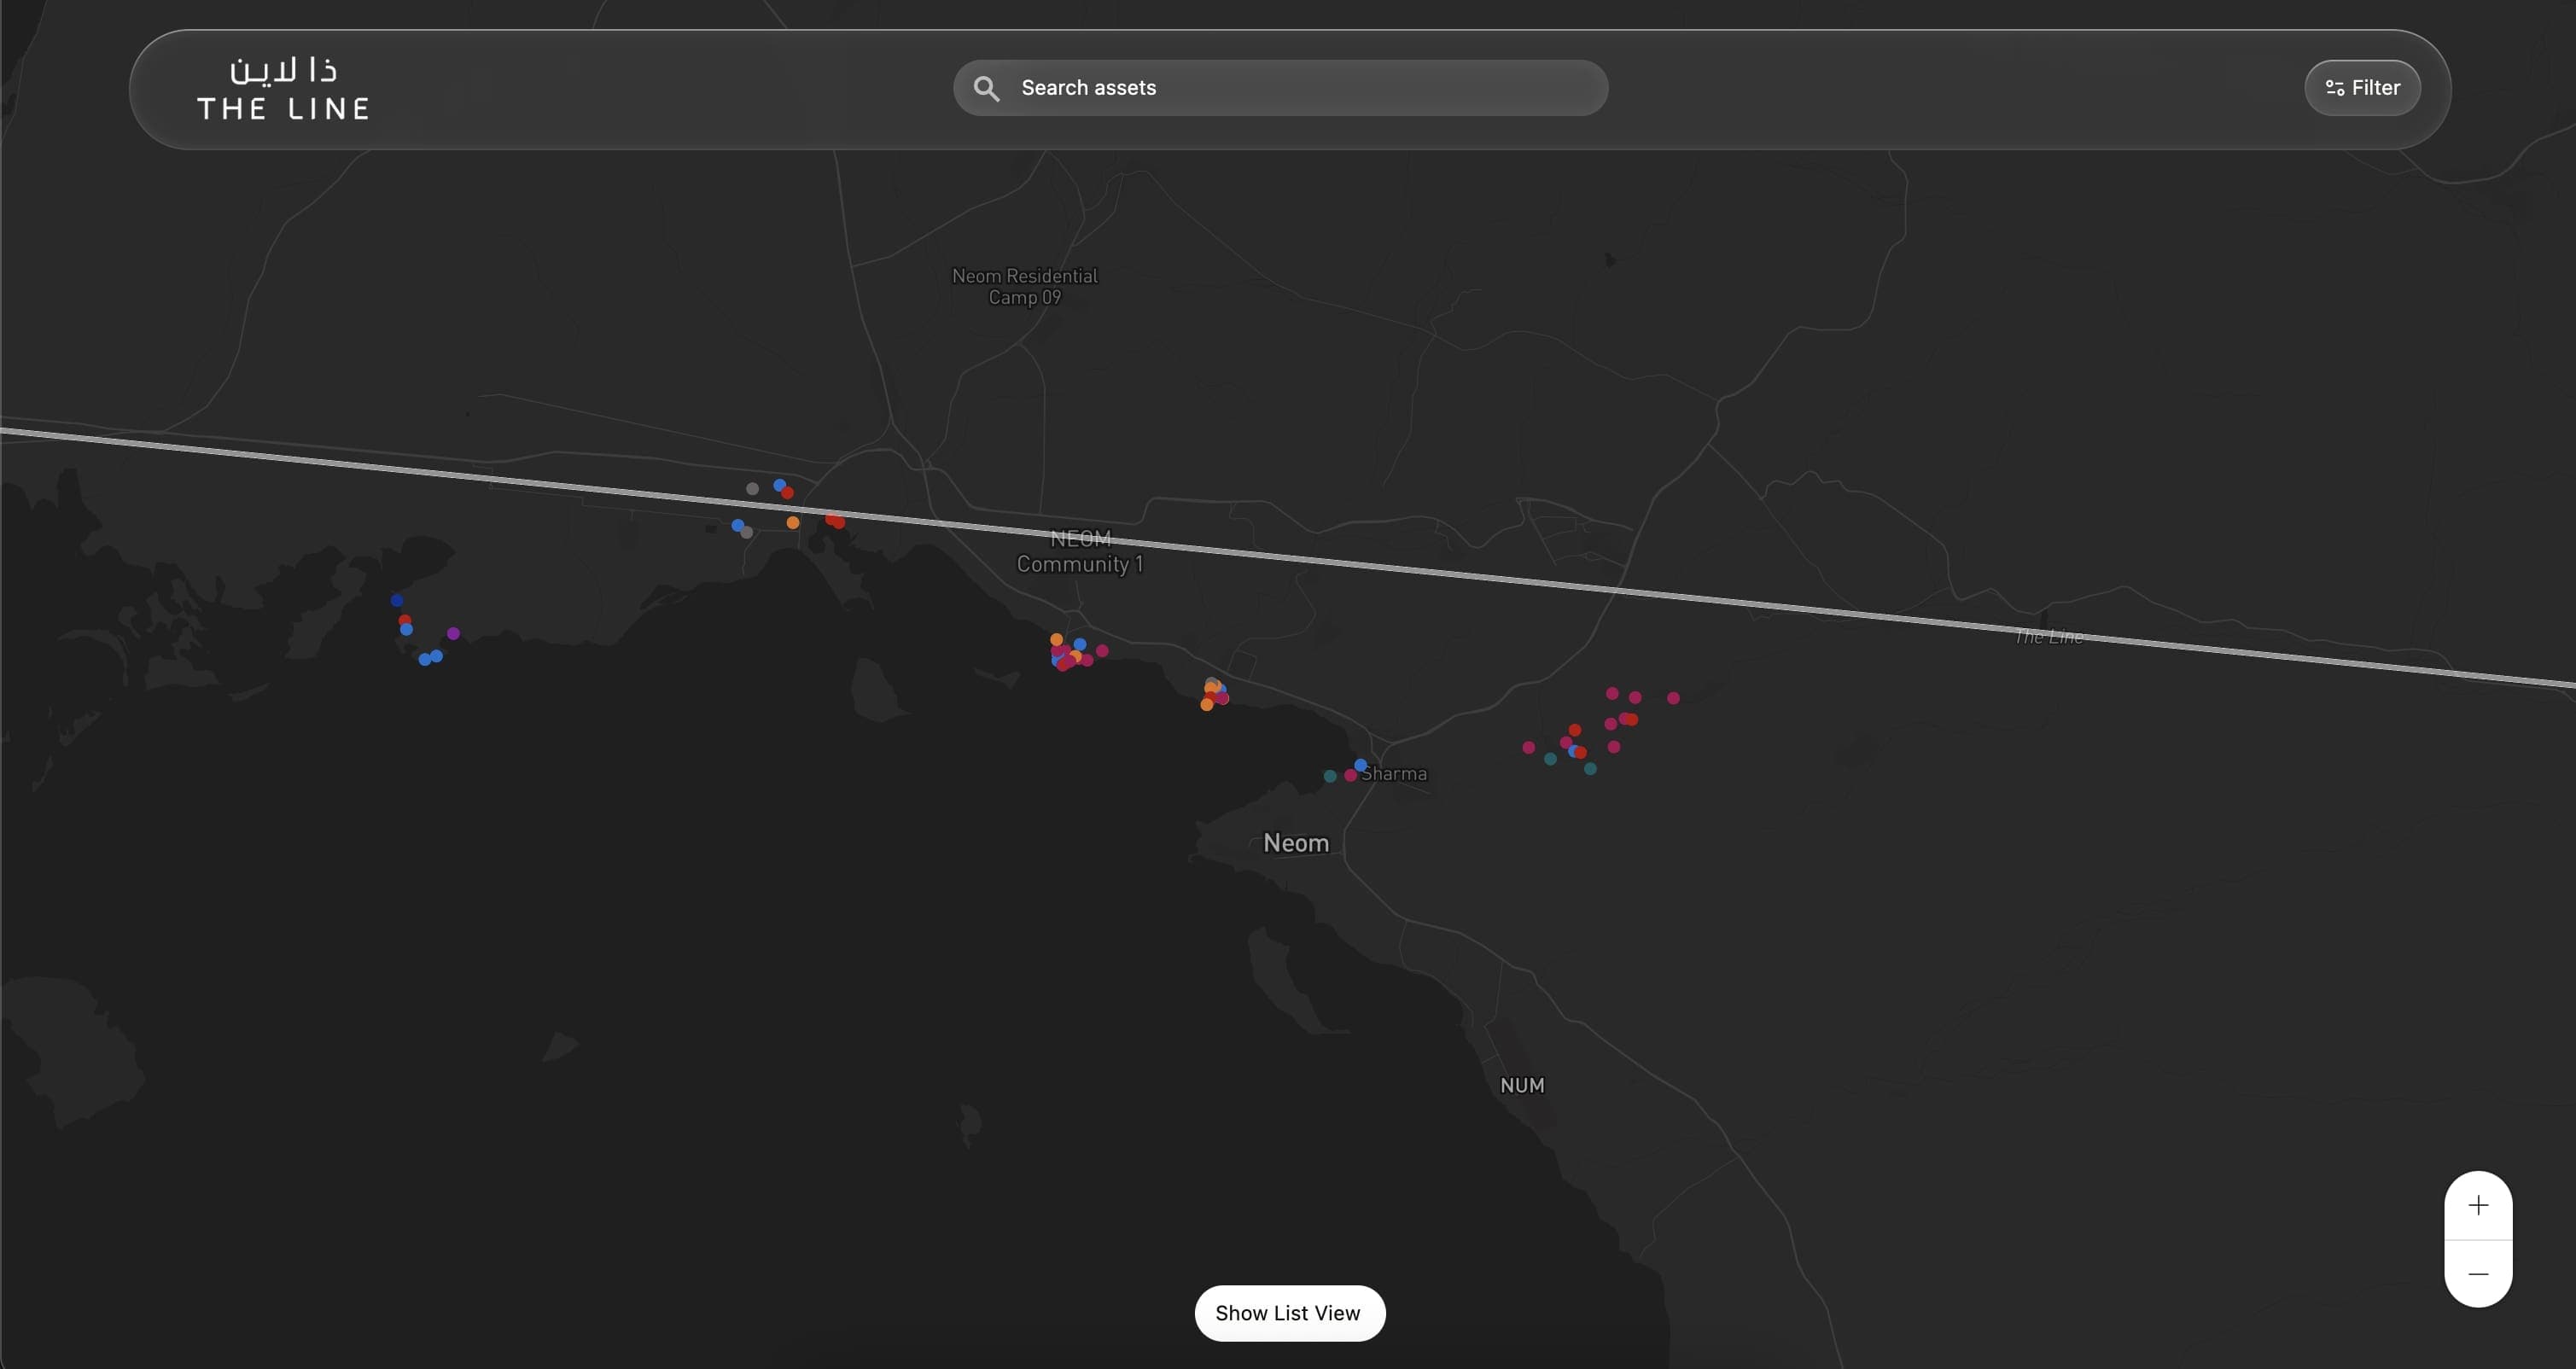Click the blue marker in the western cluster
Image resolution: width=2576 pixels, height=1369 pixels.
point(397,601)
